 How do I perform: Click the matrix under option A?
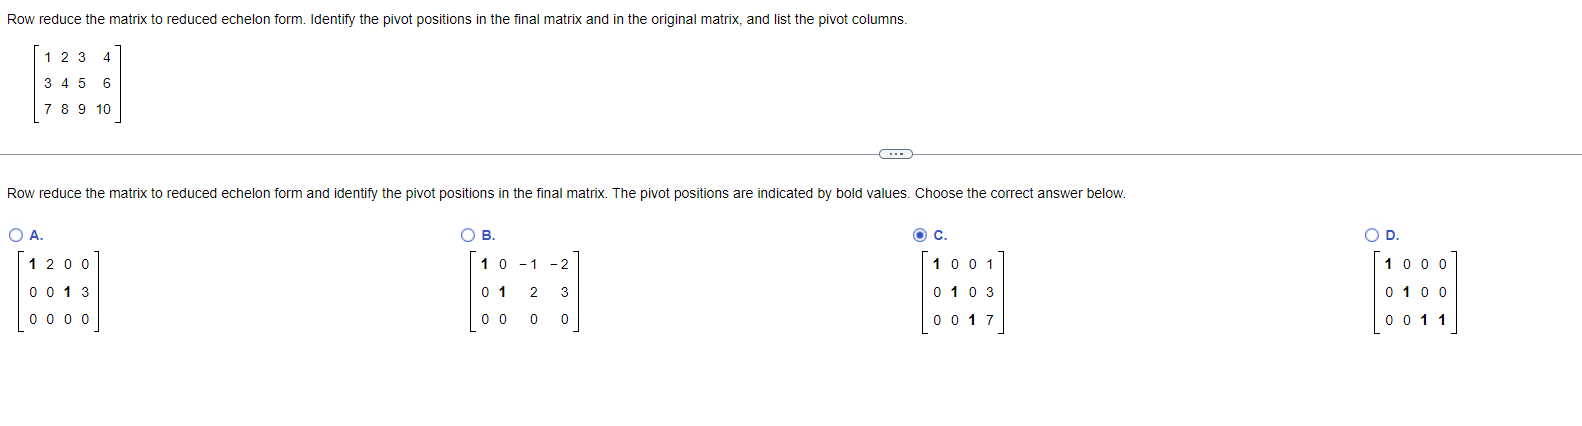coord(59,292)
